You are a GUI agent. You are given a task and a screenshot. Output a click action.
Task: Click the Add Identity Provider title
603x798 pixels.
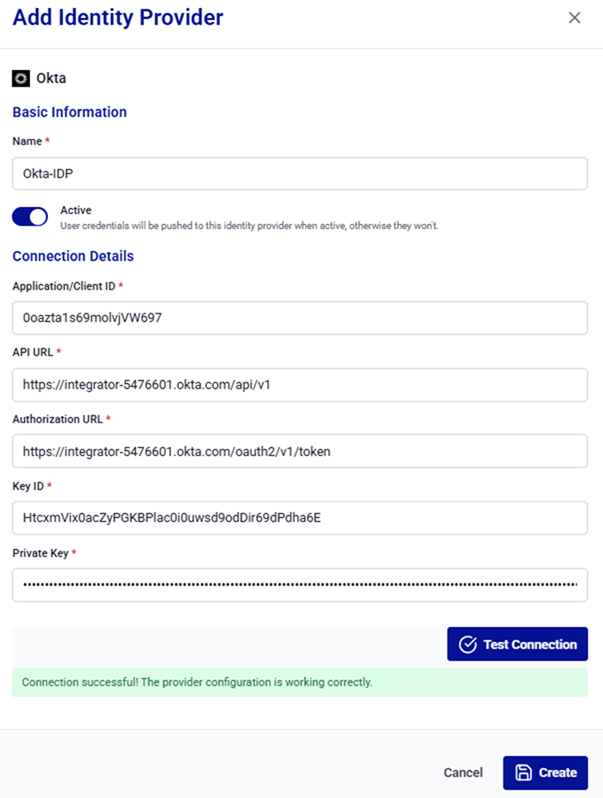pos(118,17)
